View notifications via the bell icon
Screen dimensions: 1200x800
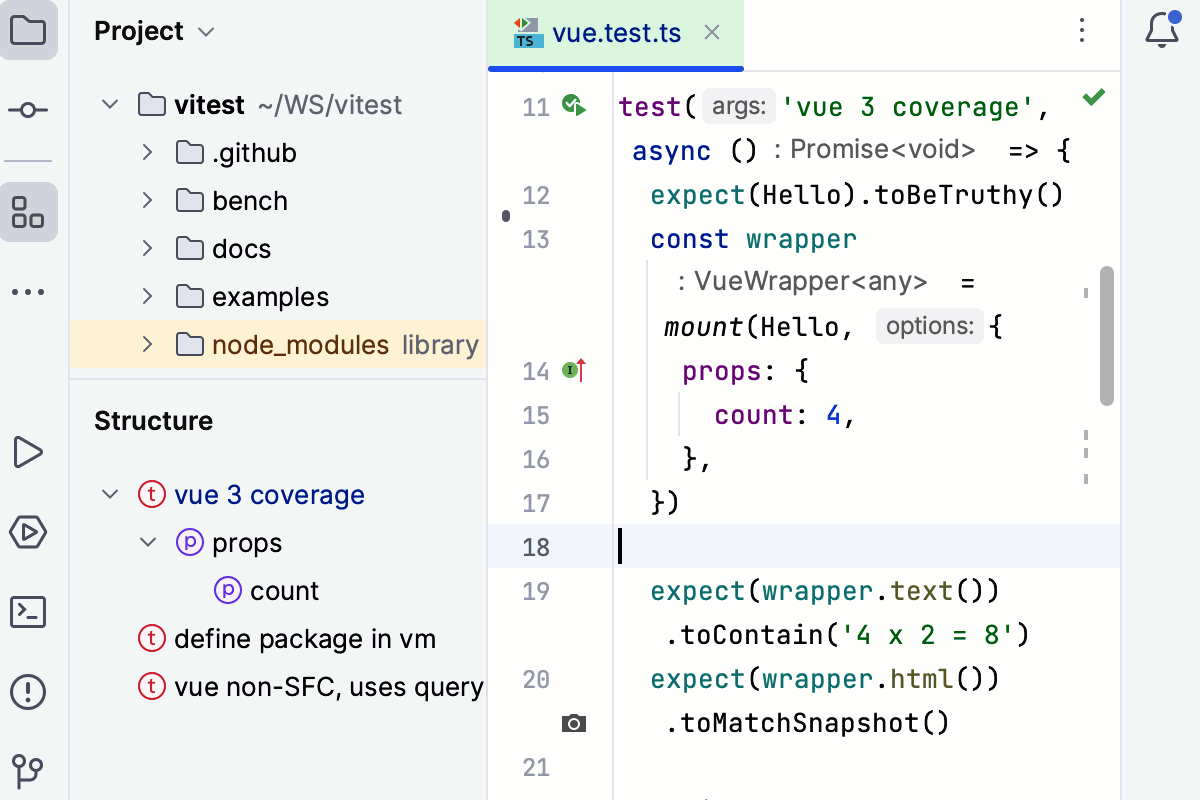[x=1160, y=31]
